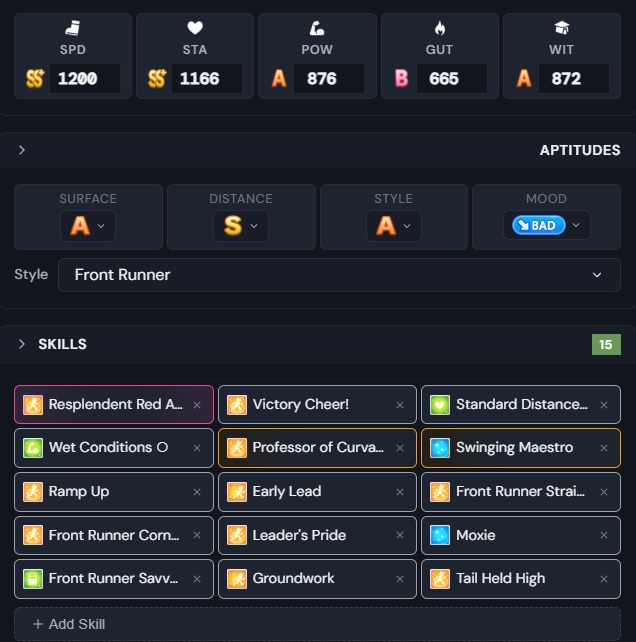Screen dimensions: 636x642
Task: Click the Groundwork skill name
Action: pos(293,579)
